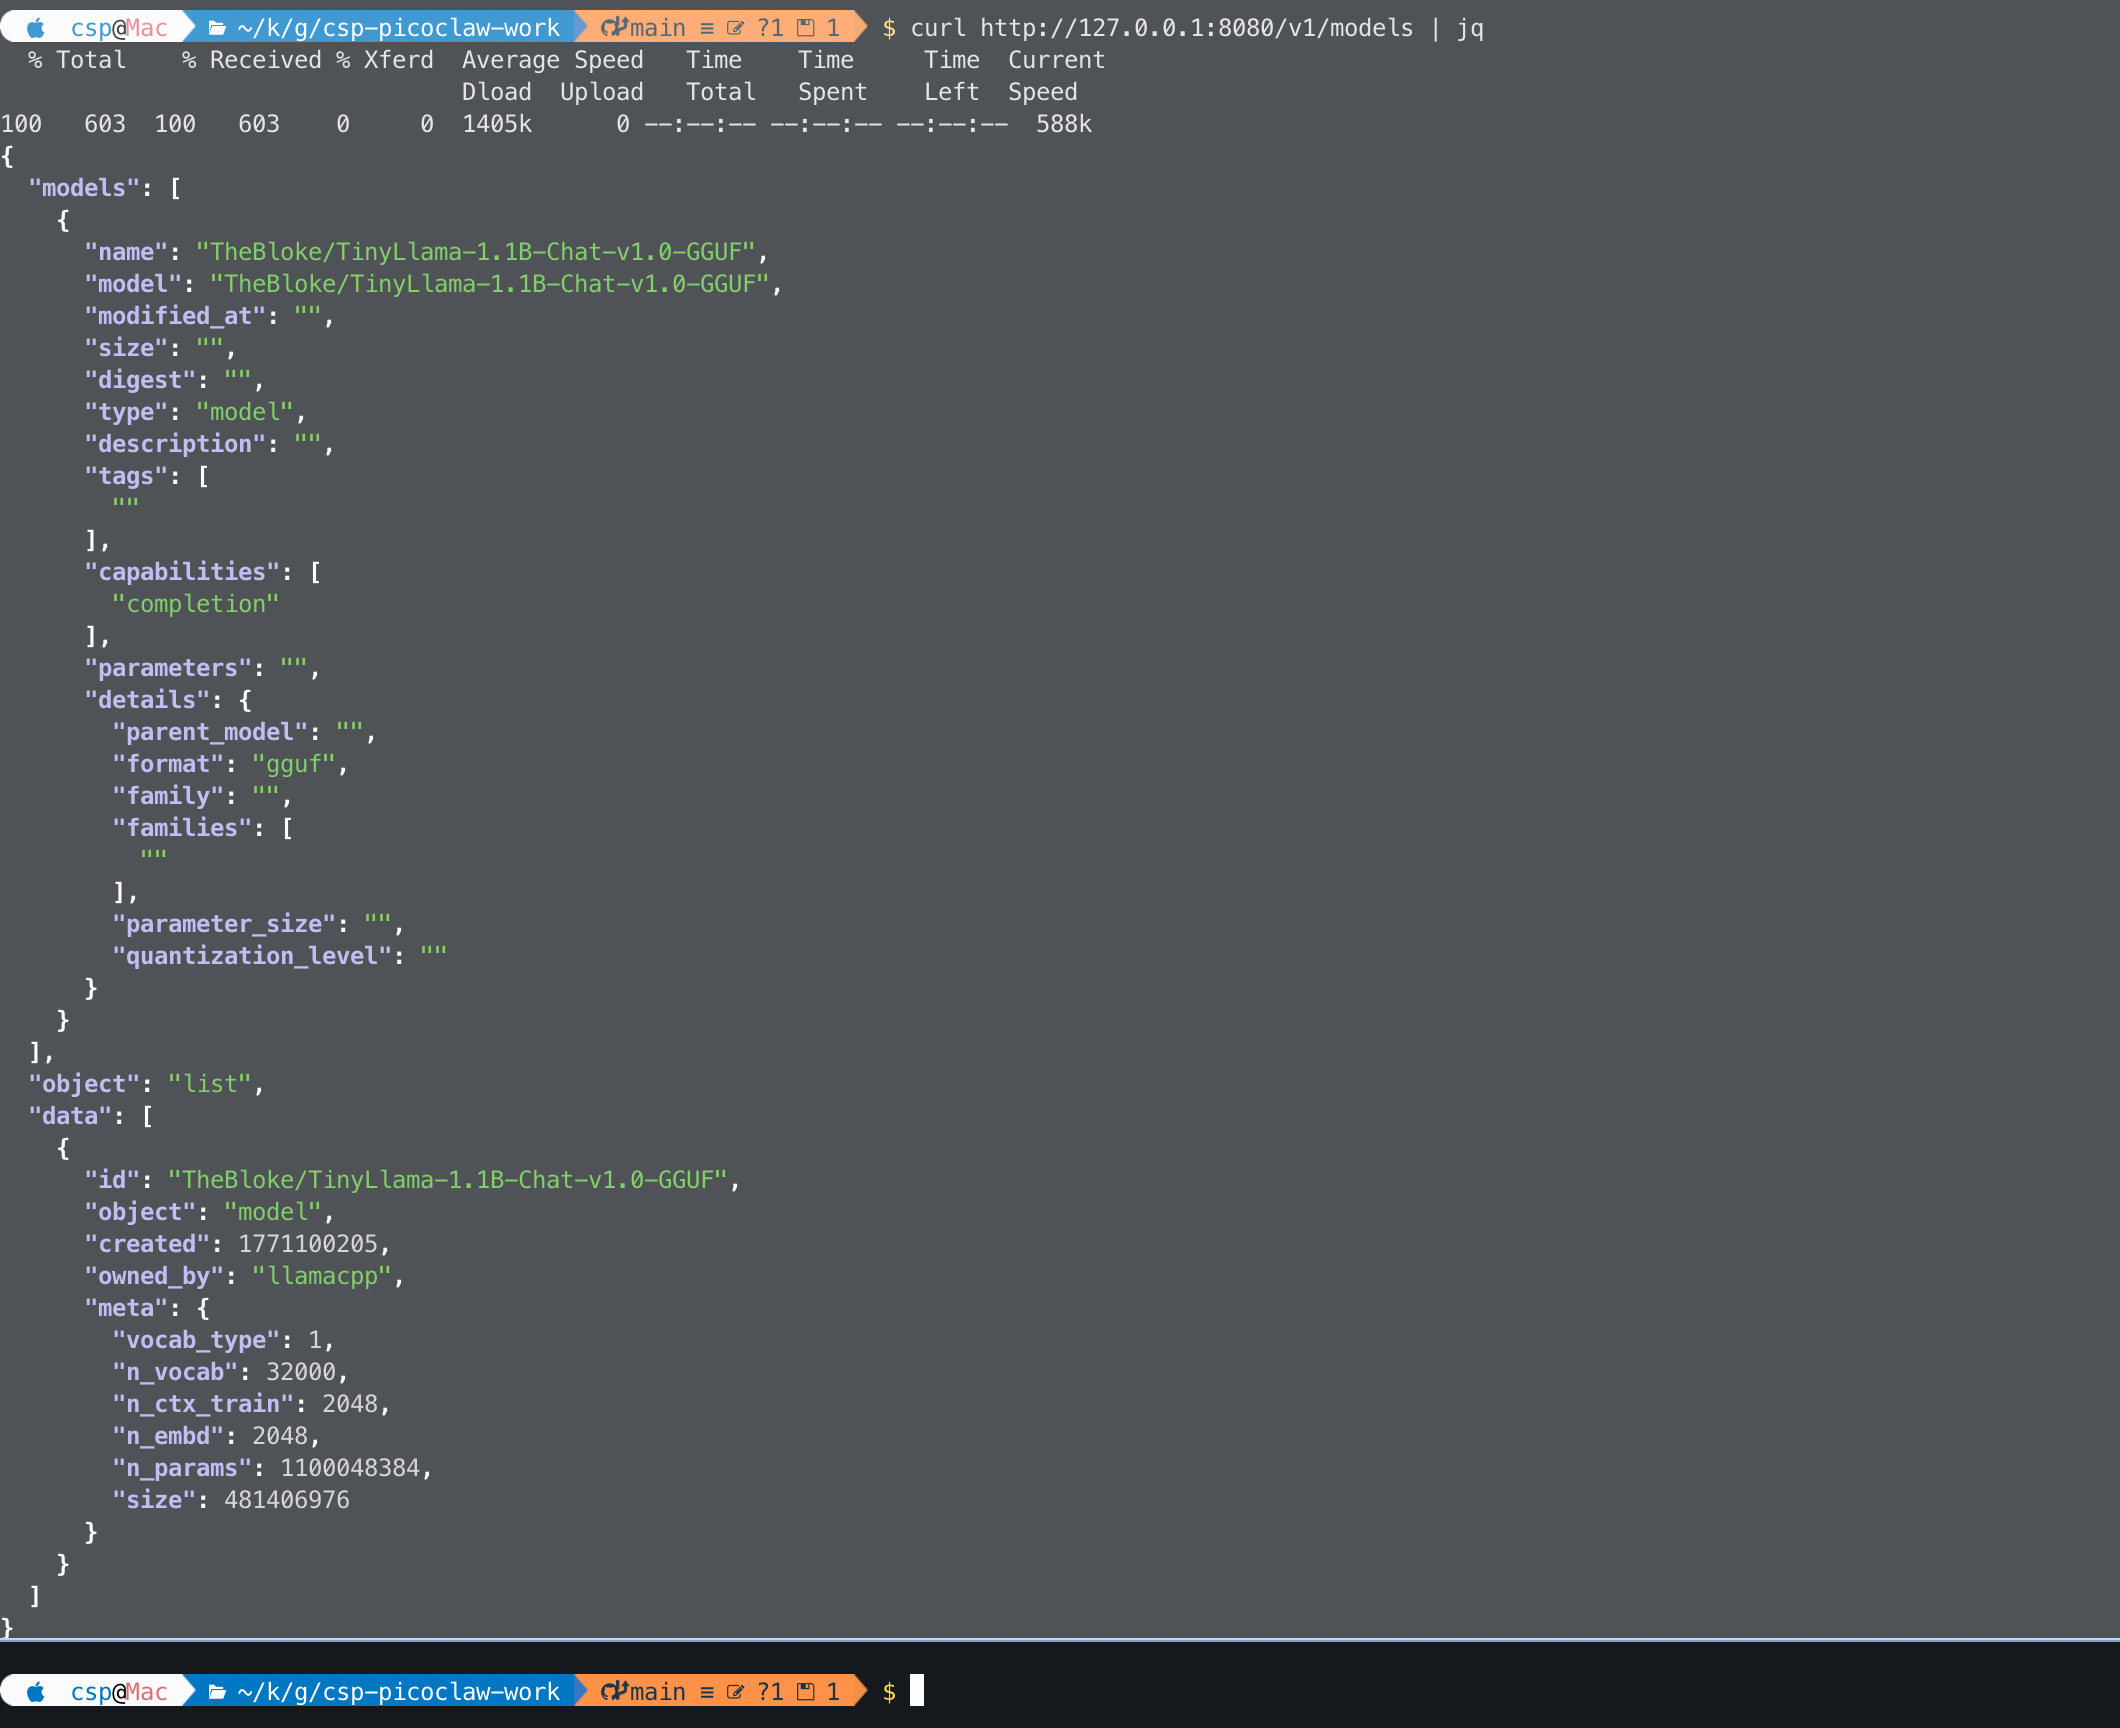The width and height of the screenshot is (2120, 1728).
Task: Click the n_params value 1100048384
Action: 350,1467
